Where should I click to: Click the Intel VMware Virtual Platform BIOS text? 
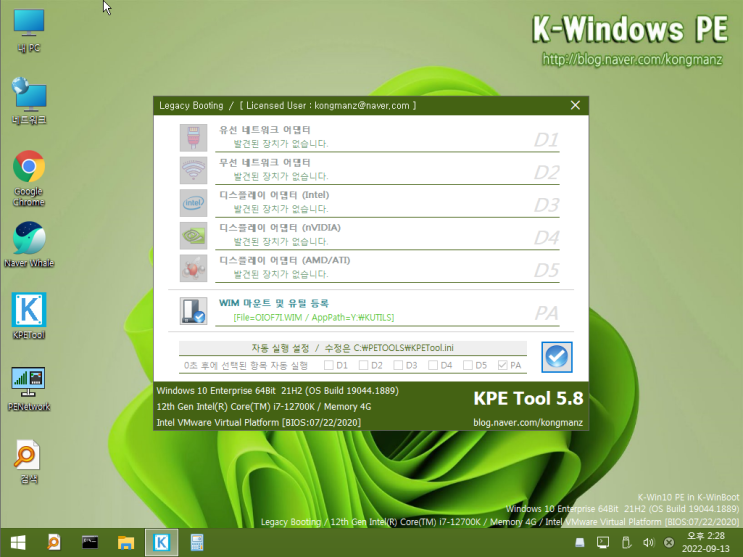(258, 422)
